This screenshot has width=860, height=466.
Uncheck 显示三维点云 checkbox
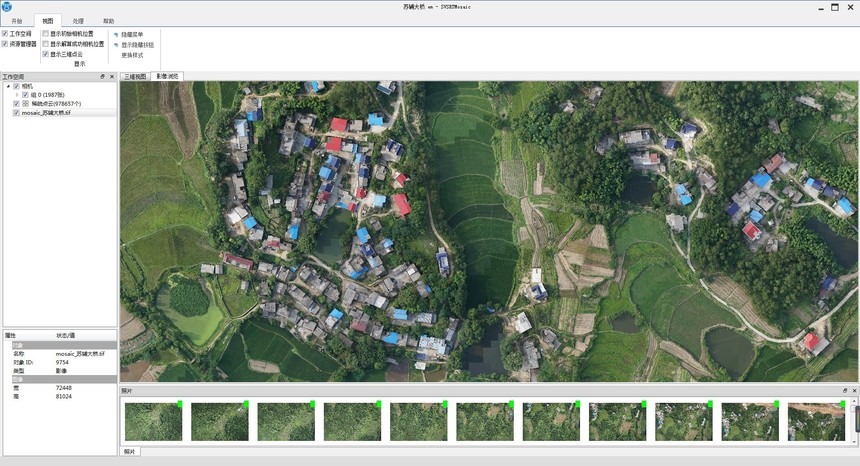(46, 54)
